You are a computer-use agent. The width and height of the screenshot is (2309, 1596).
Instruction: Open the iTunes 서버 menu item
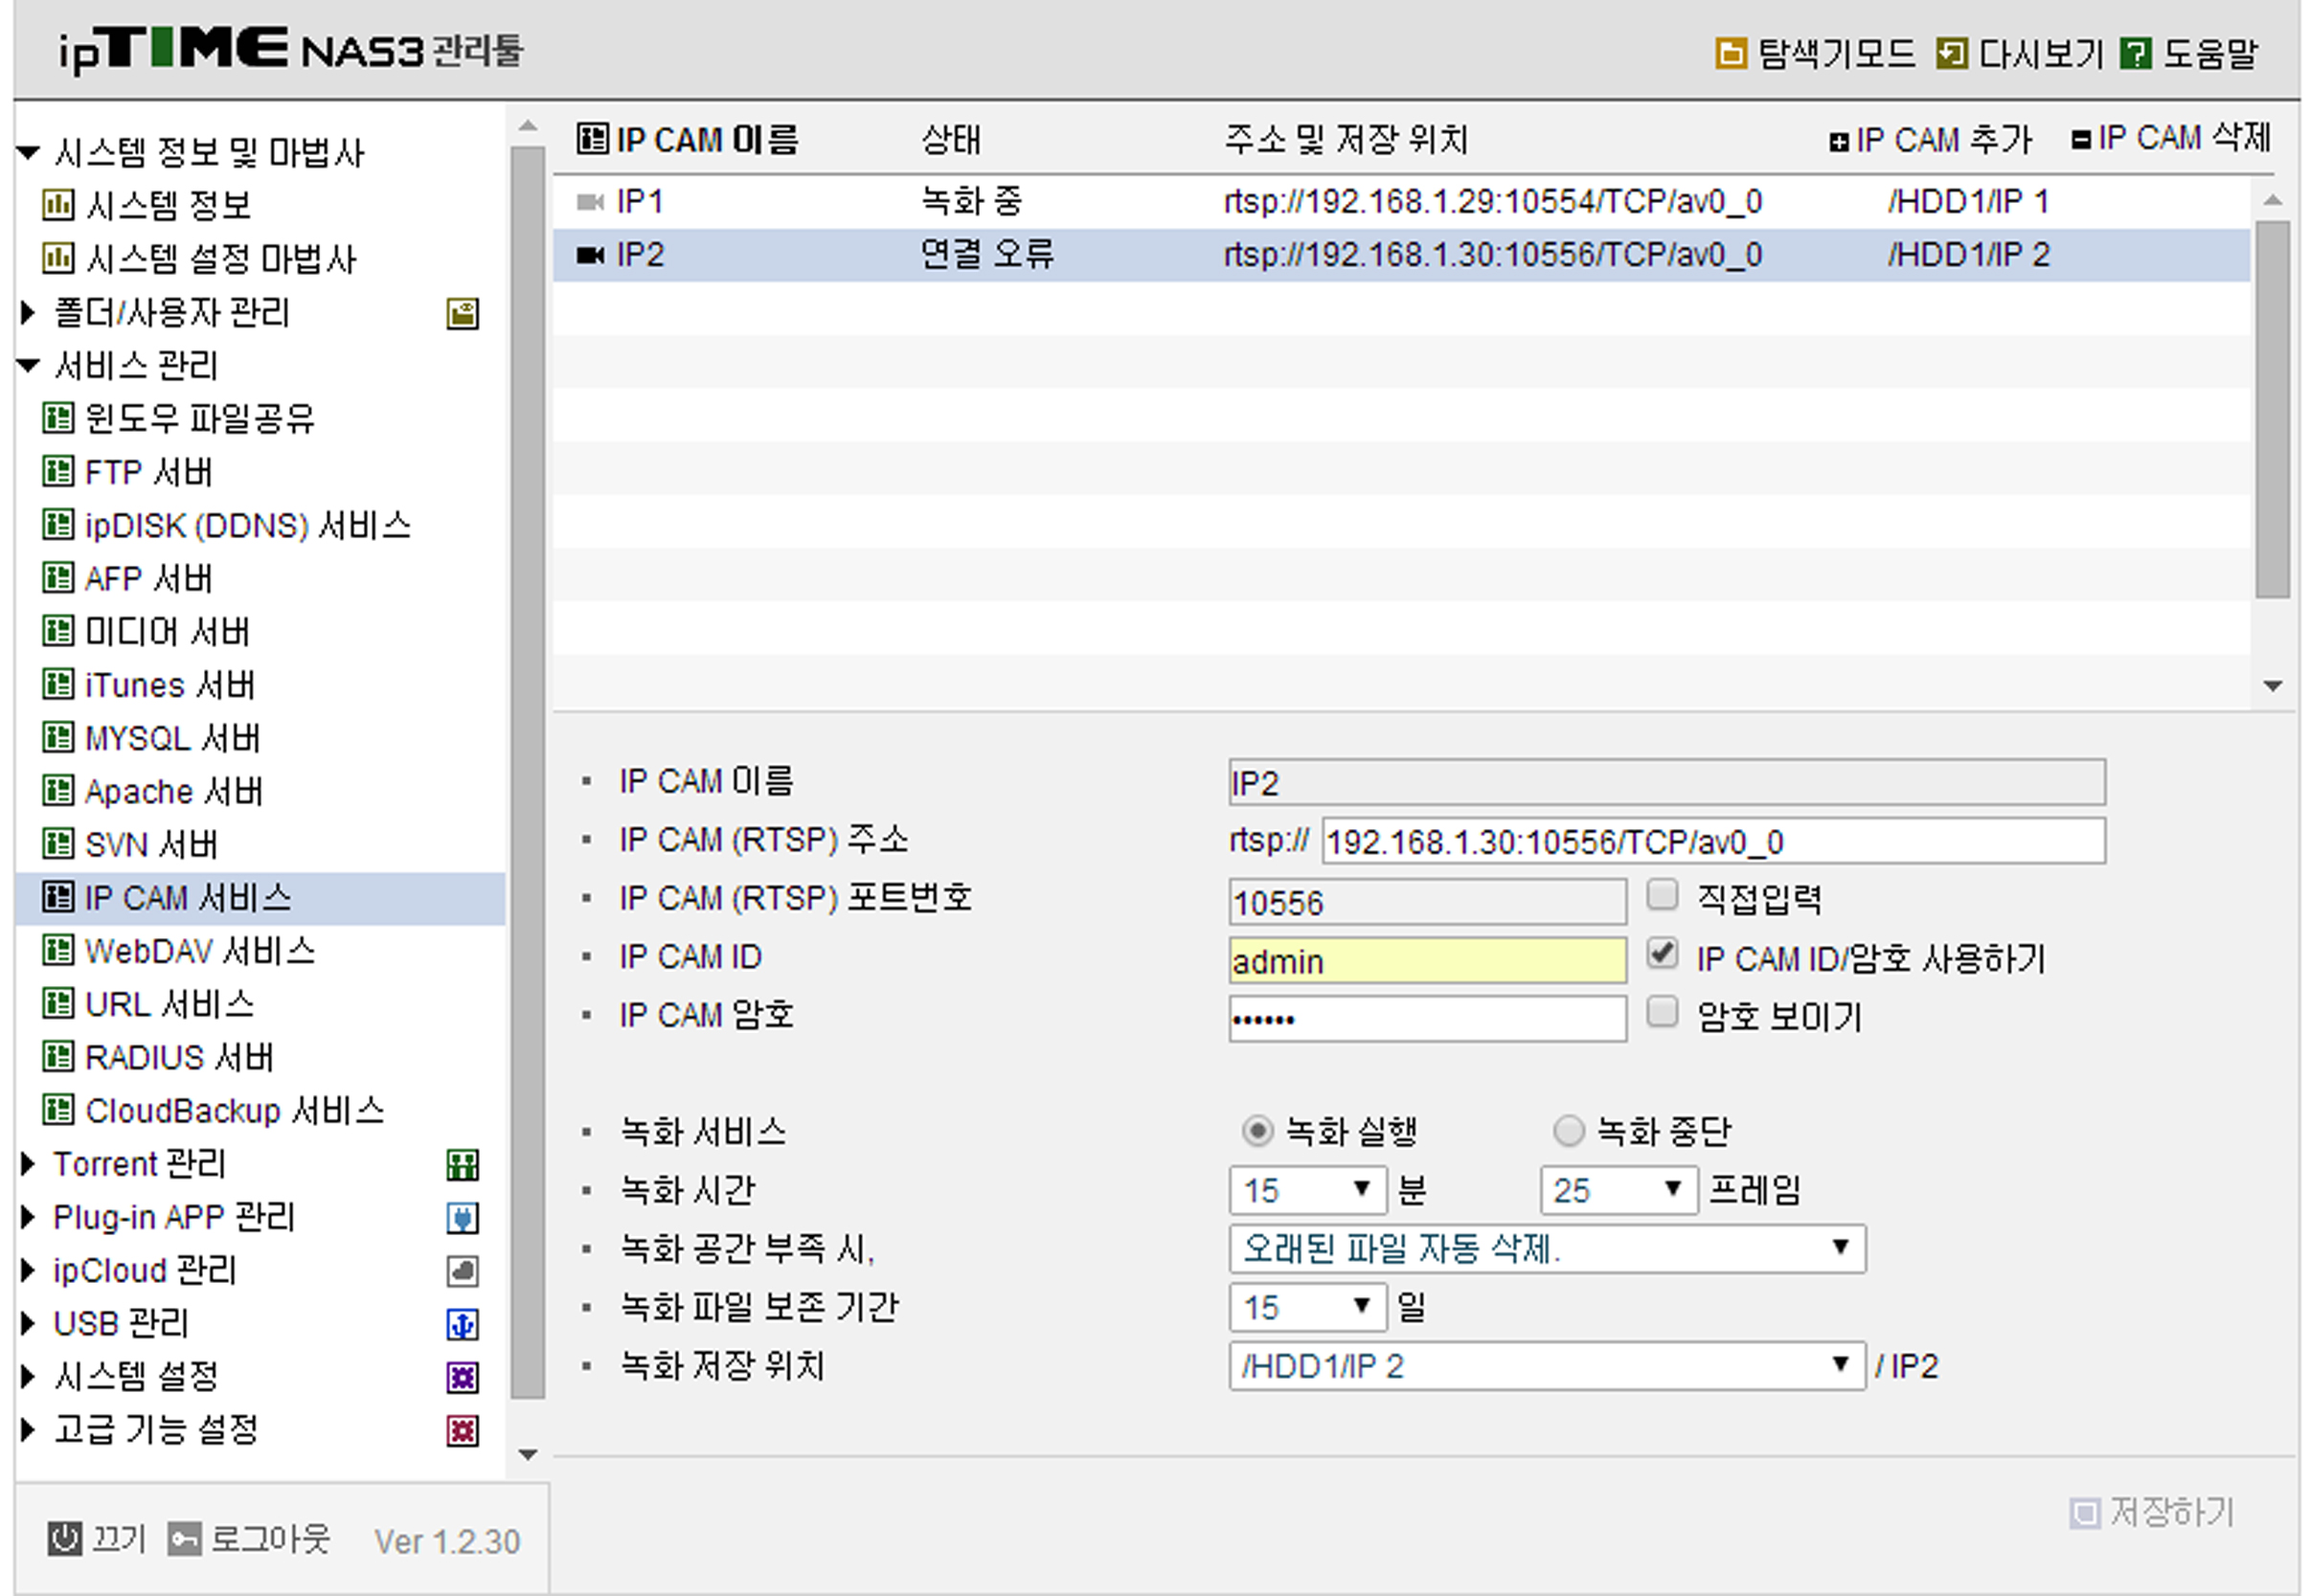click(170, 685)
